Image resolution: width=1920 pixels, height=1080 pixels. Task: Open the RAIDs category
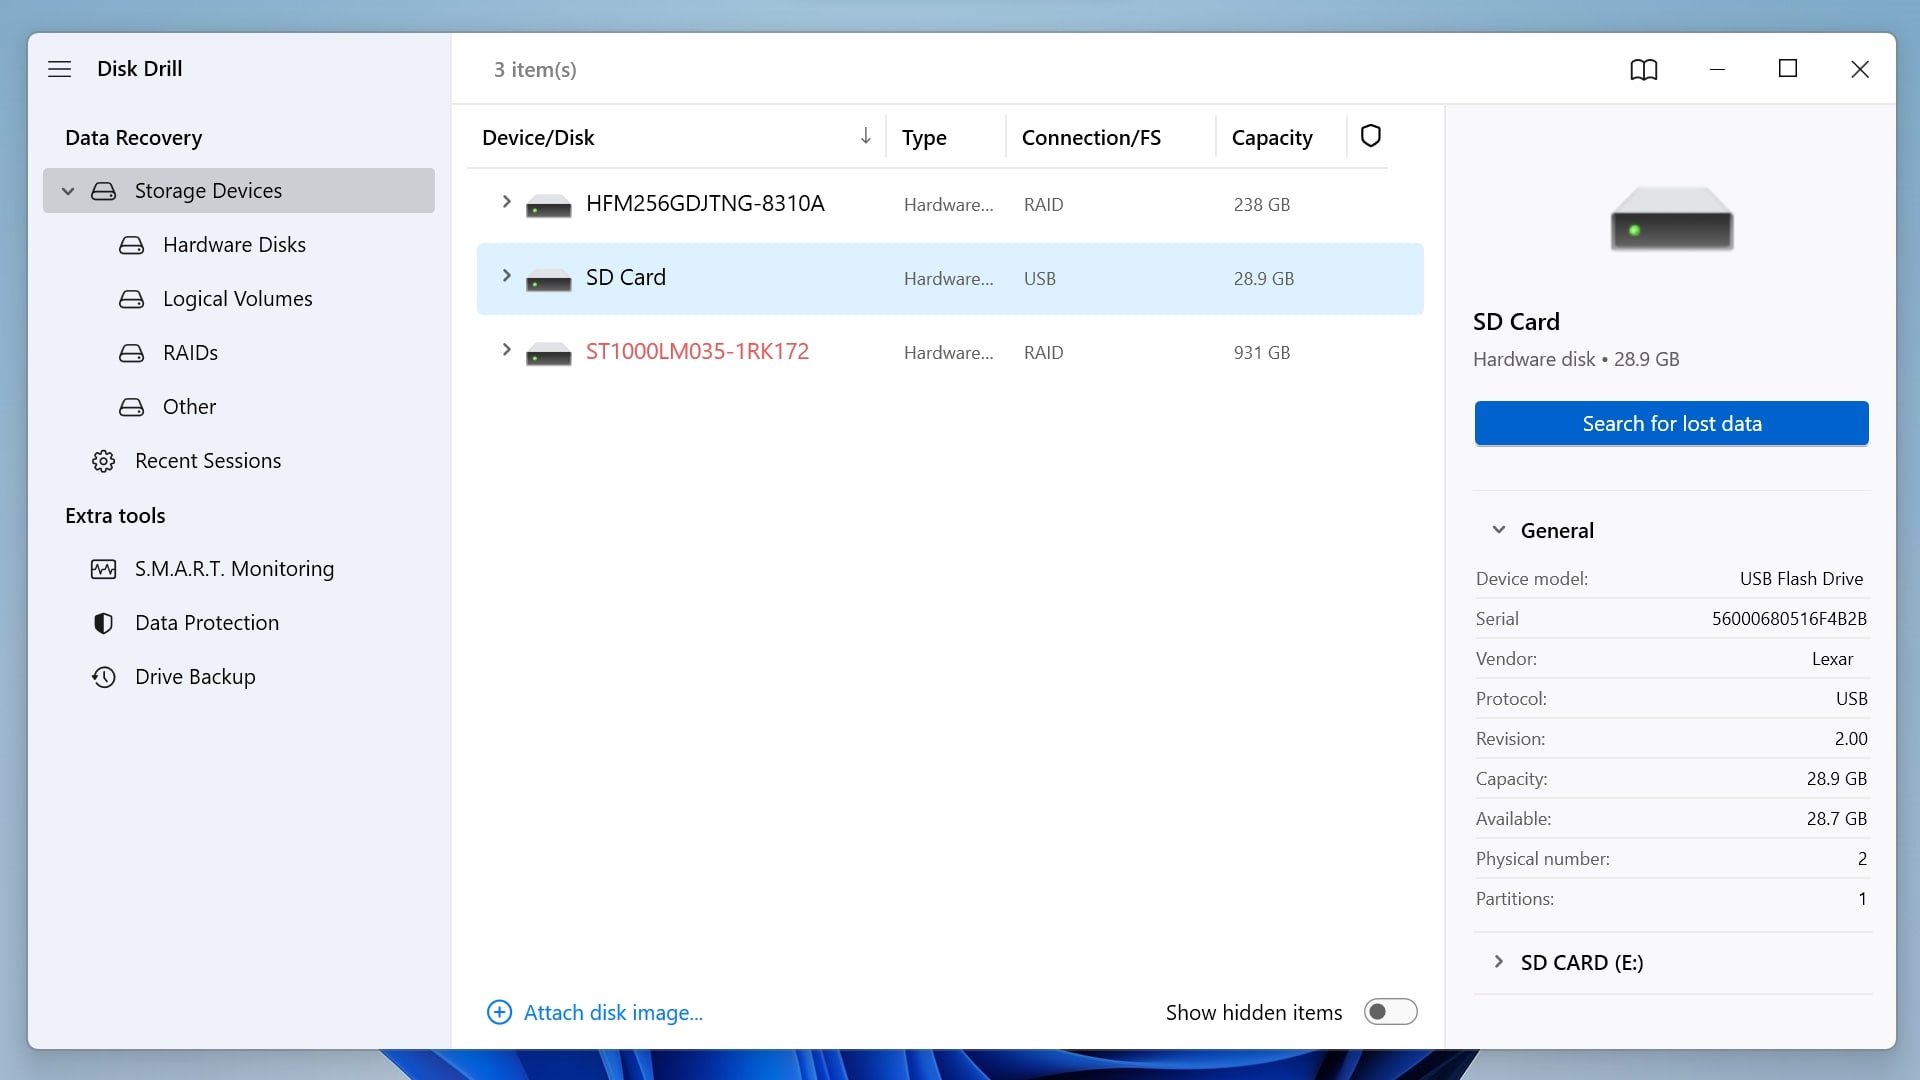190,353
